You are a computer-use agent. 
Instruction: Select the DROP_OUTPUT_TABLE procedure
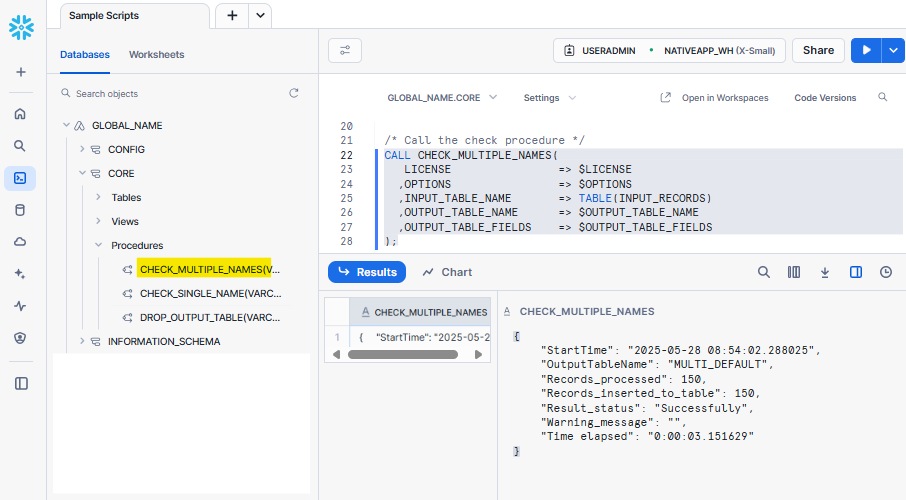tap(210, 317)
